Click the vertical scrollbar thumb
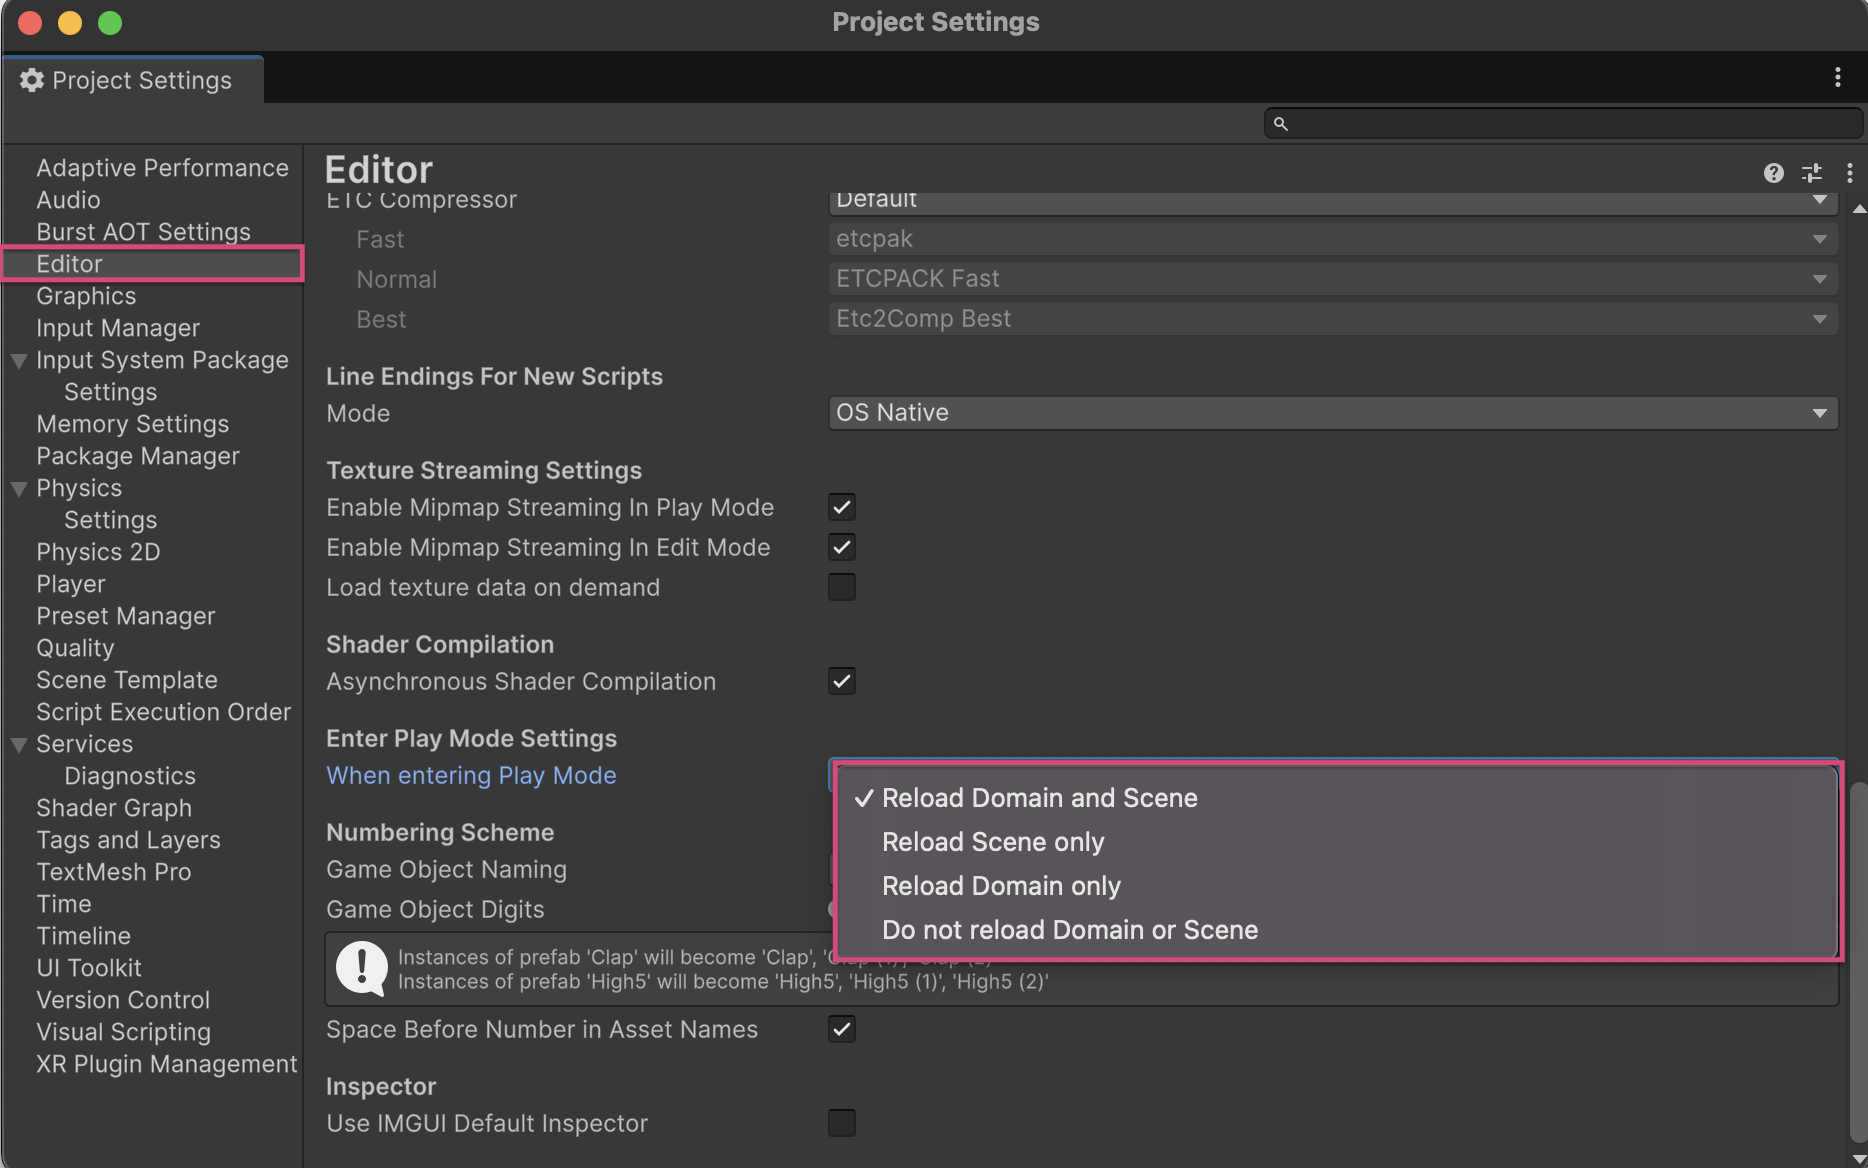1868x1168 pixels. (1858, 960)
